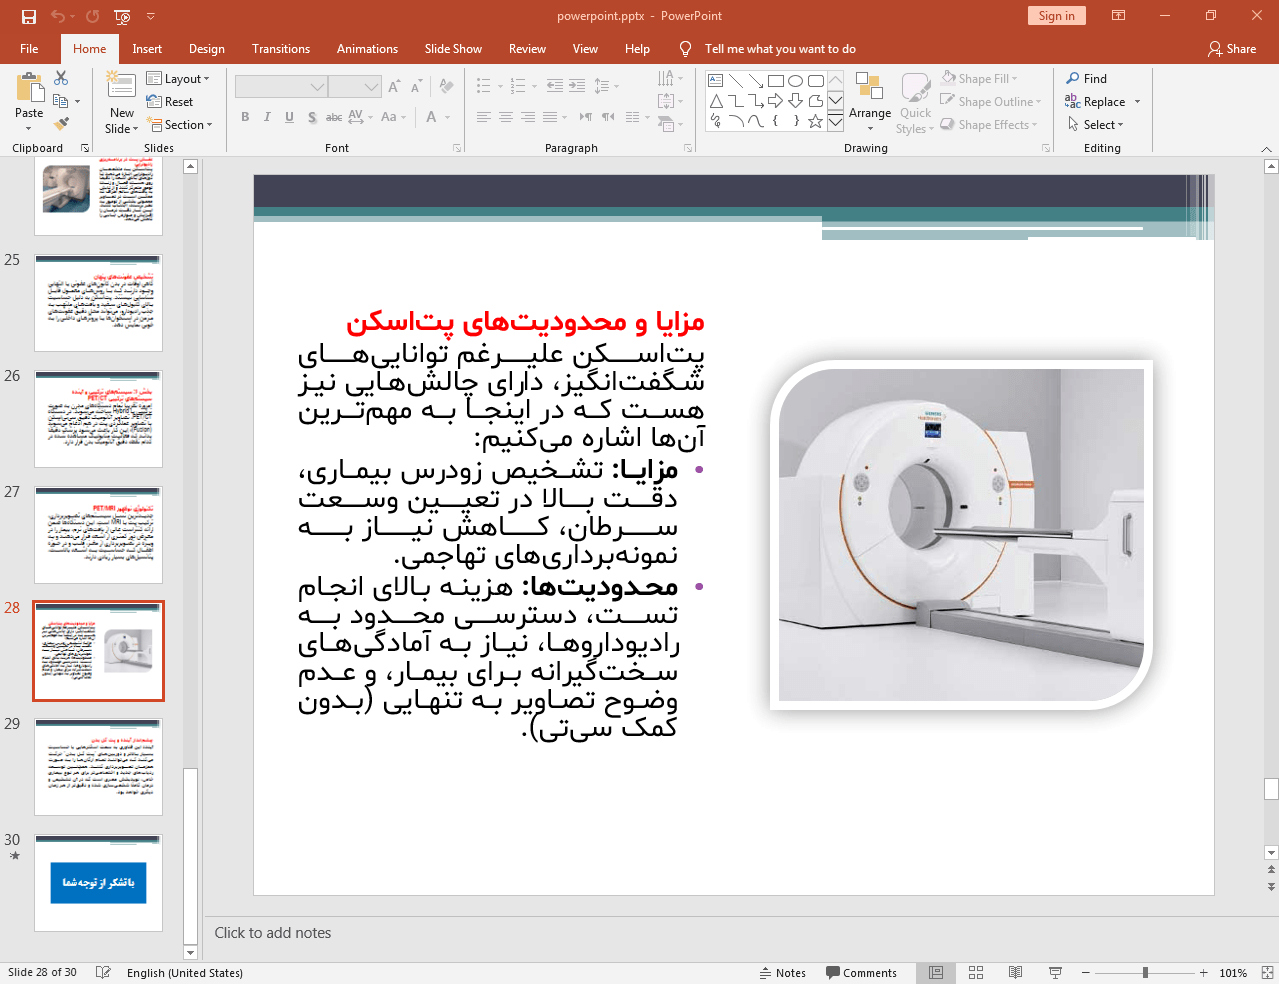The width and height of the screenshot is (1279, 984).
Task: Click the 101% zoom level text
Action: click(x=1233, y=973)
